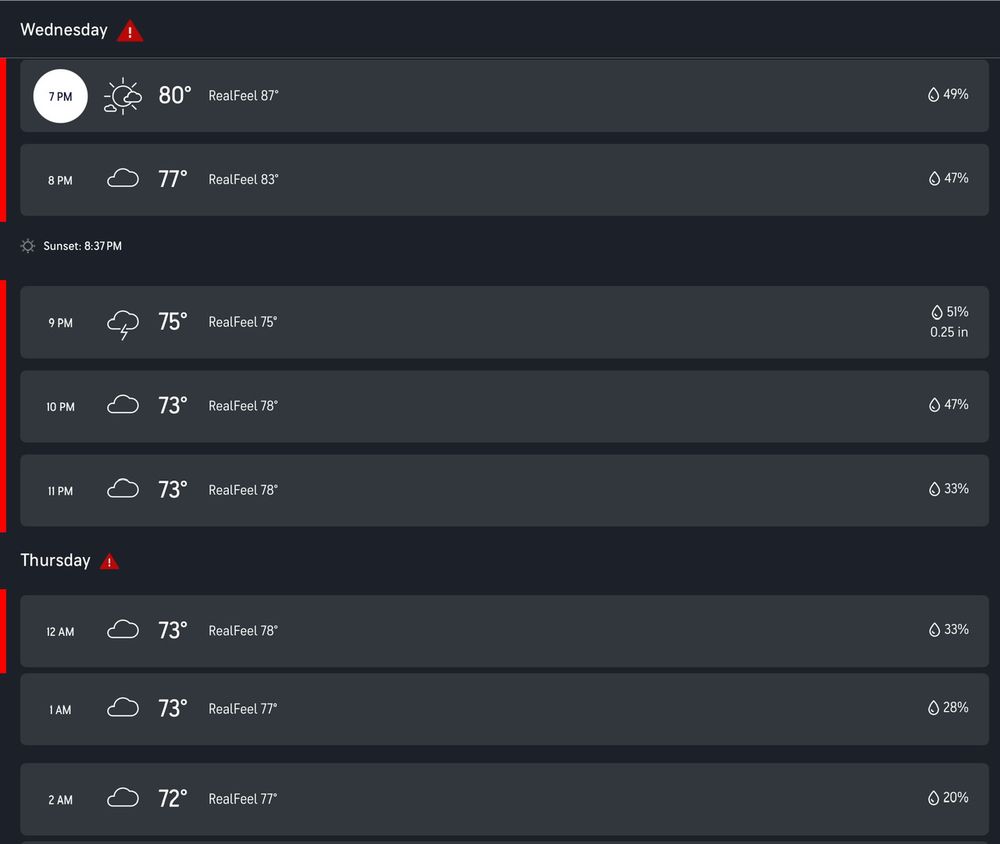Expand the 2 AM forecast row
This screenshot has height=844, width=1000.
pos(504,799)
